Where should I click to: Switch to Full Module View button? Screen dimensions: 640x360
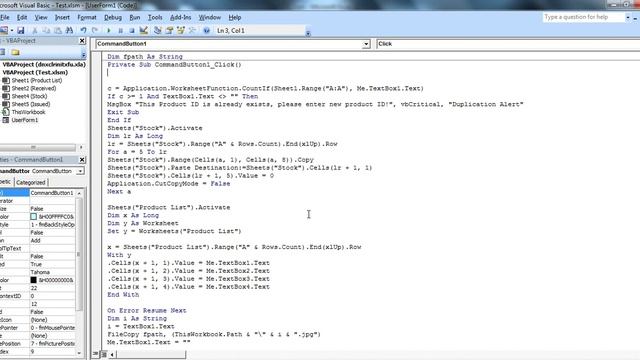104,354
